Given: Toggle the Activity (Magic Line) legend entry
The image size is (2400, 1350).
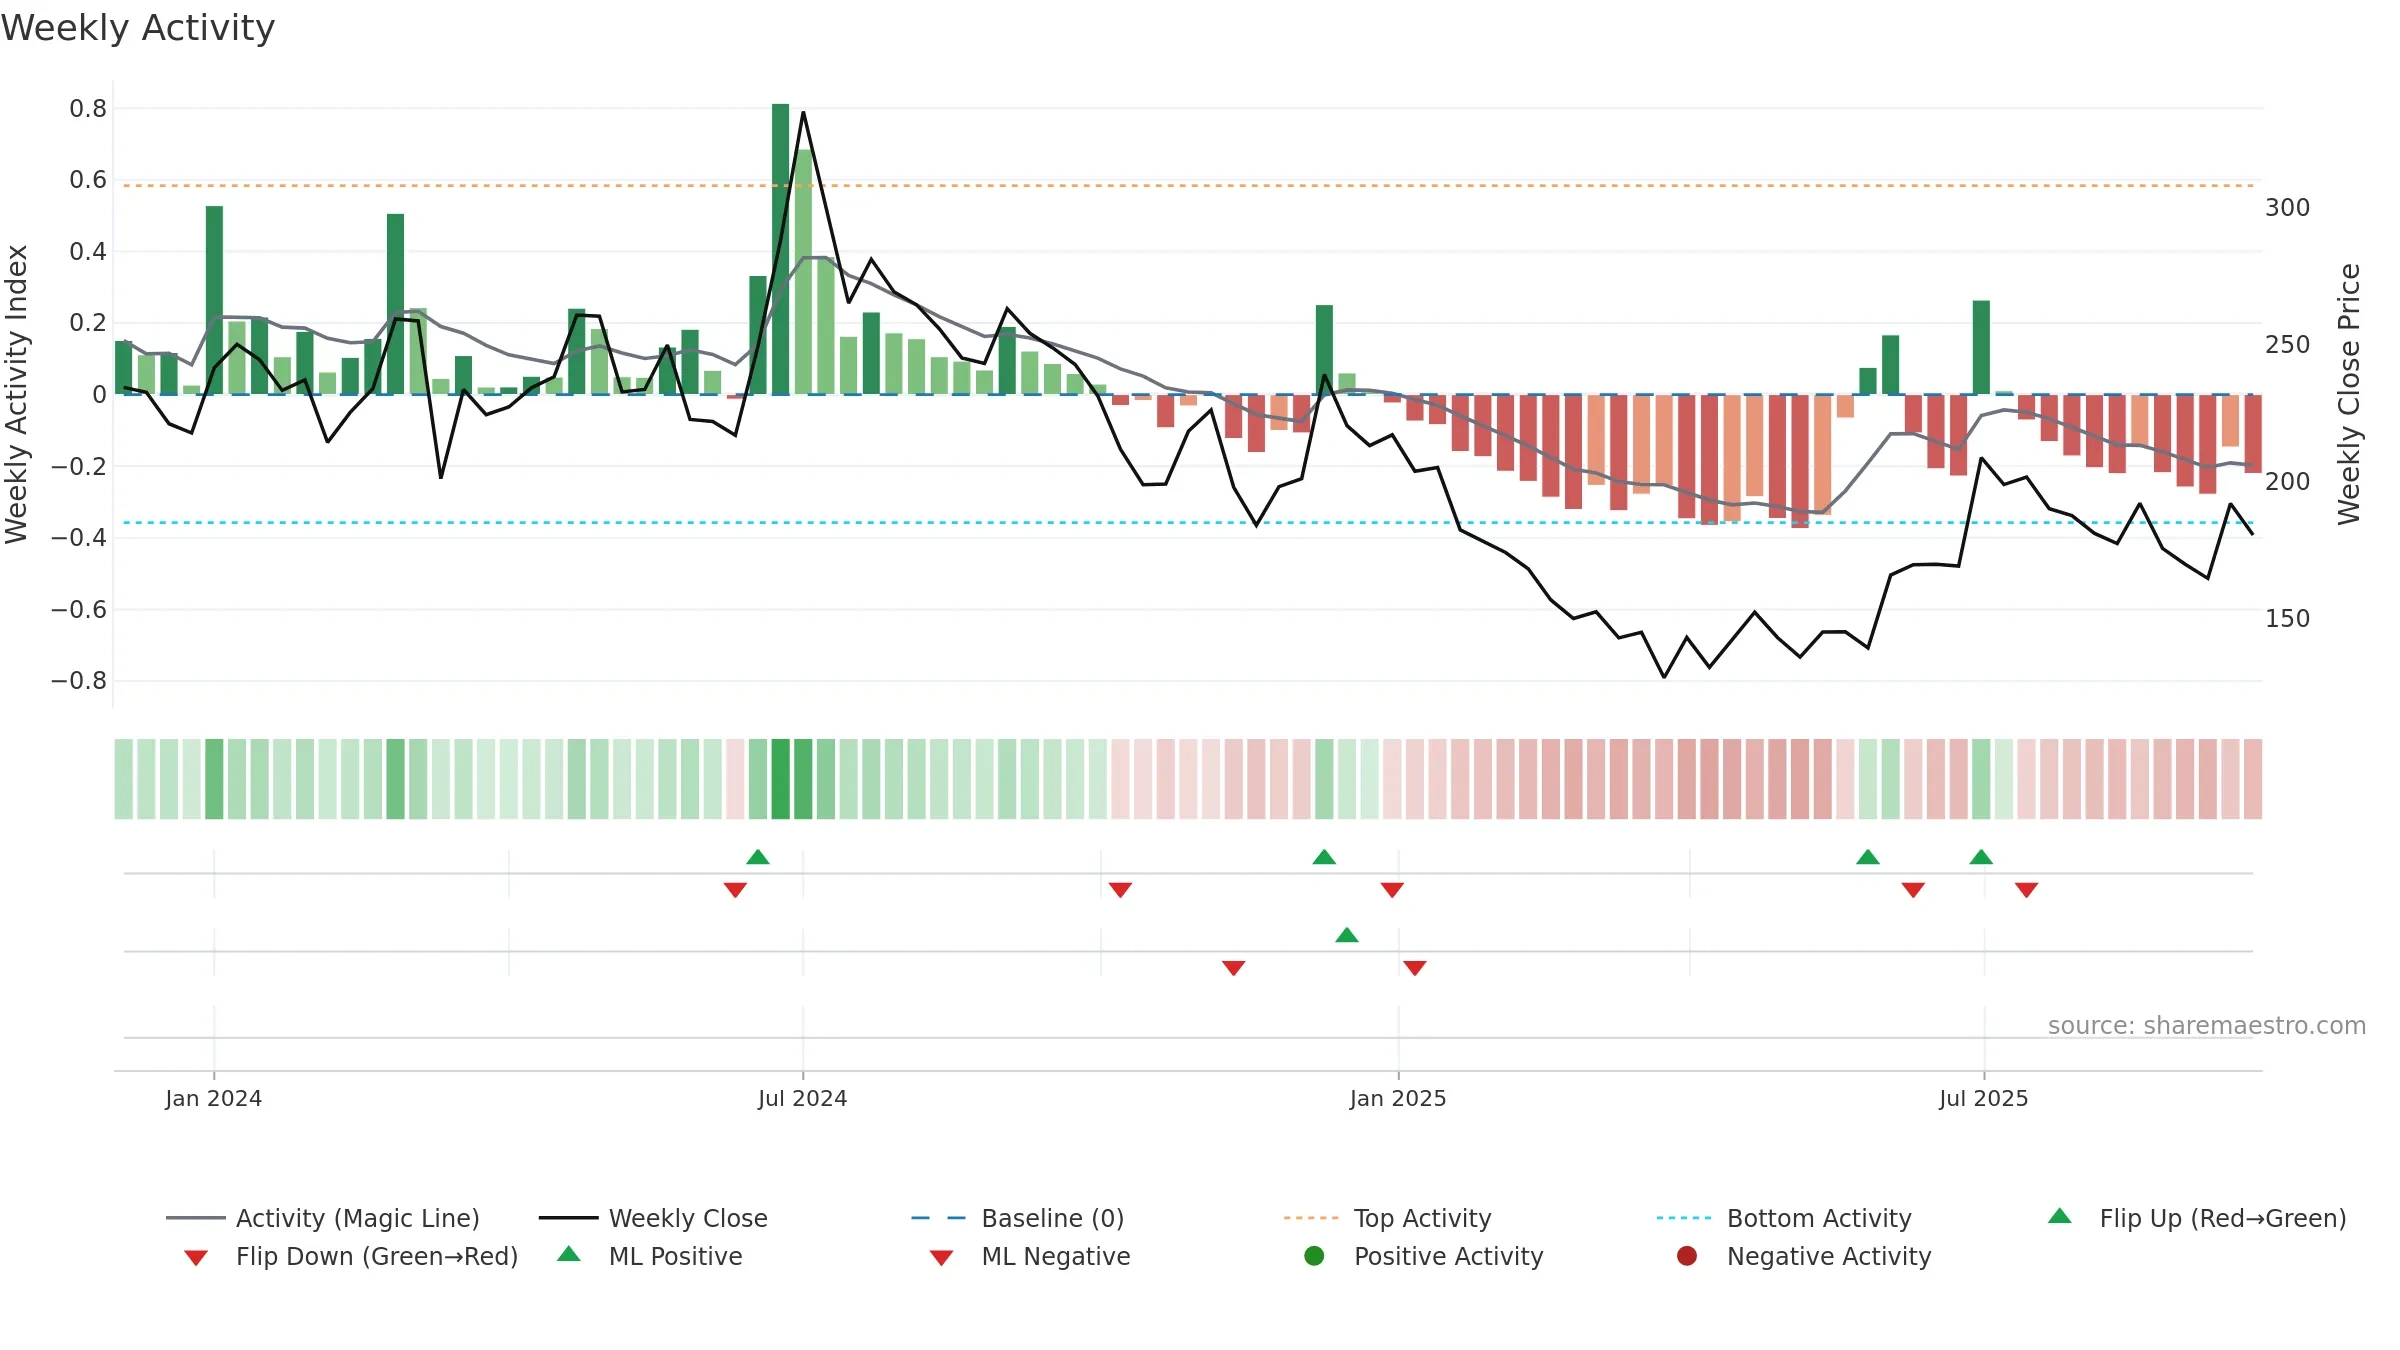Looking at the screenshot, I should (x=323, y=1218).
